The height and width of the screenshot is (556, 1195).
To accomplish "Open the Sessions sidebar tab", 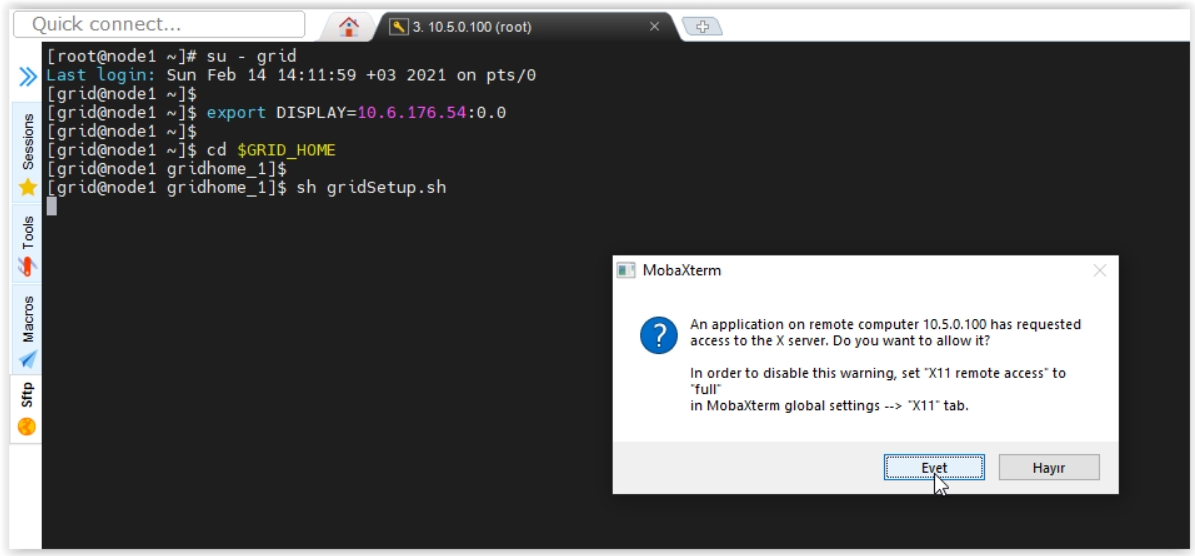I will [27, 152].
